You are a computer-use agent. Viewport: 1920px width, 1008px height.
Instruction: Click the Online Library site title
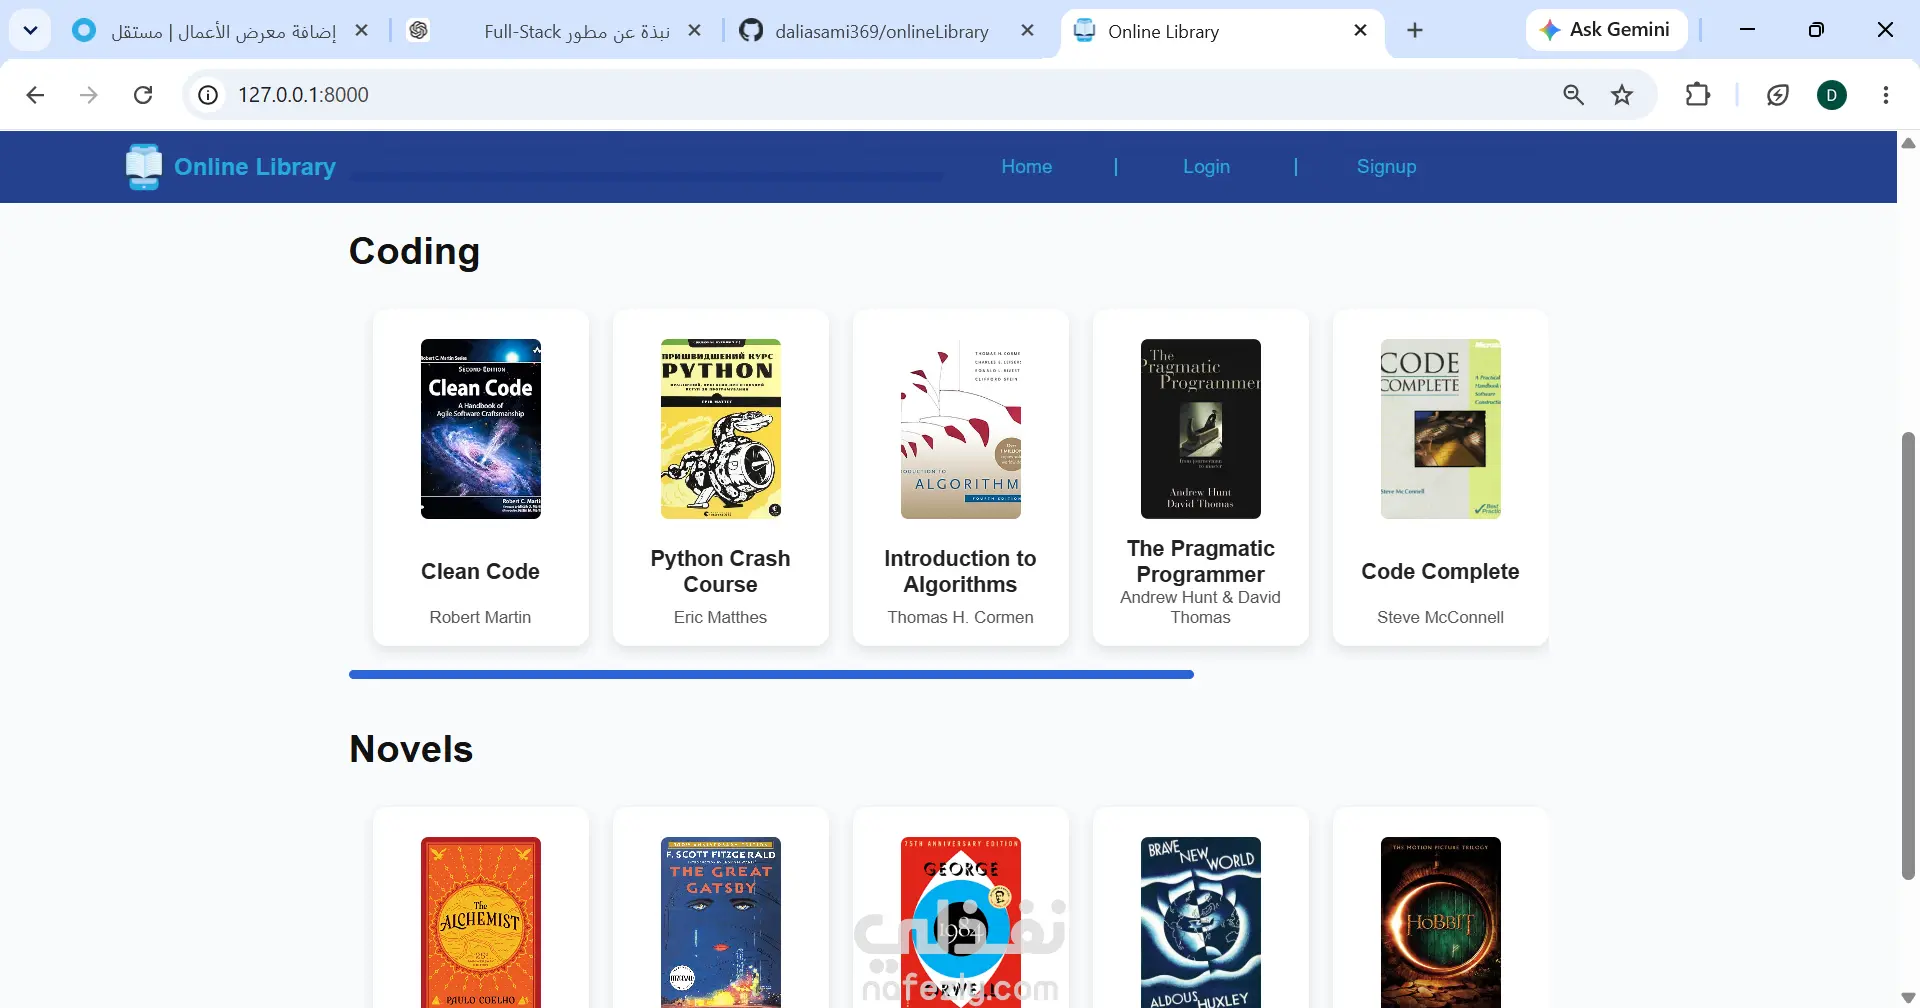(x=255, y=167)
